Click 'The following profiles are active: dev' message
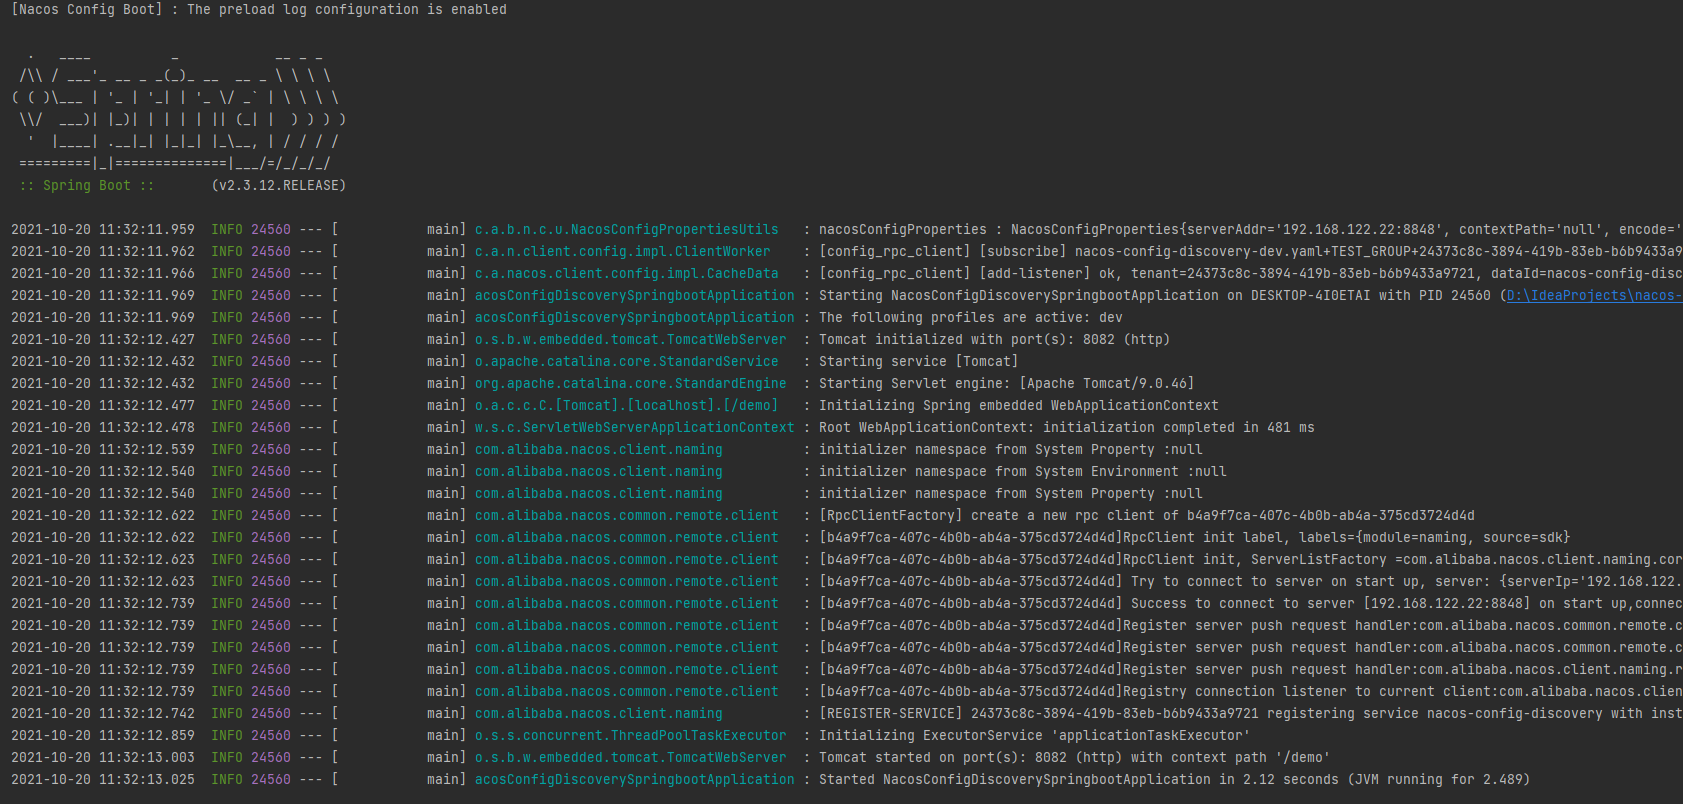 (971, 317)
